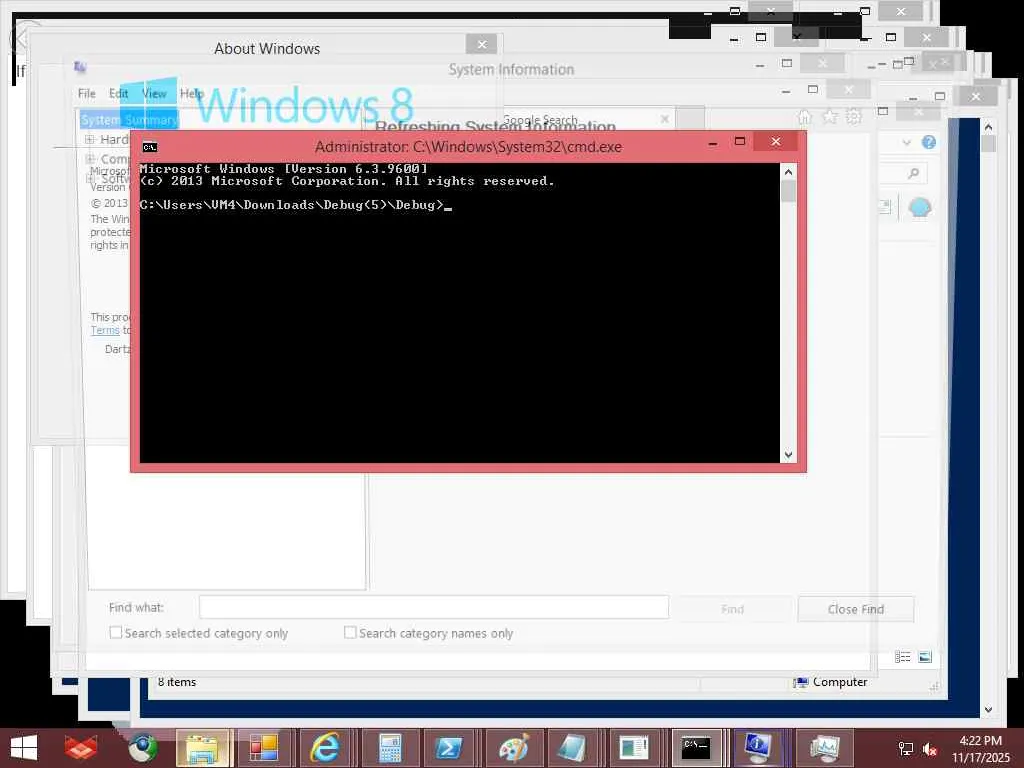This screenshot has height=768, width=1024.
Task: Switch Explorer to details view icon
Action: [x=903, y=657]
